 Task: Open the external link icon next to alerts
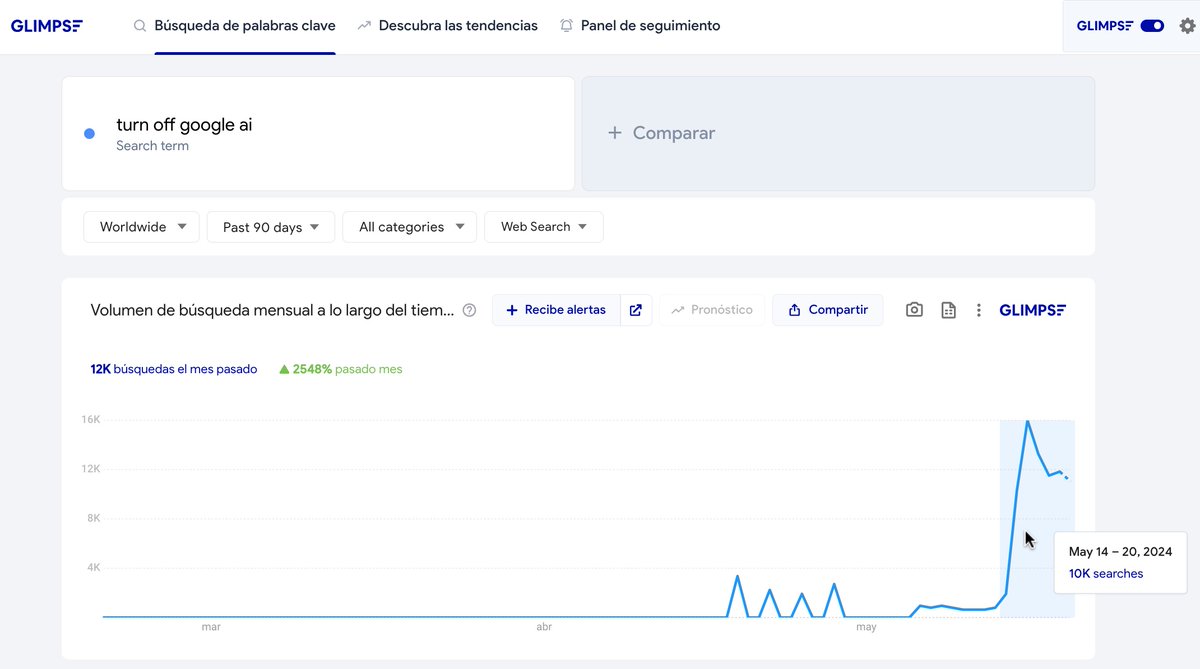[x=636, y=310]
